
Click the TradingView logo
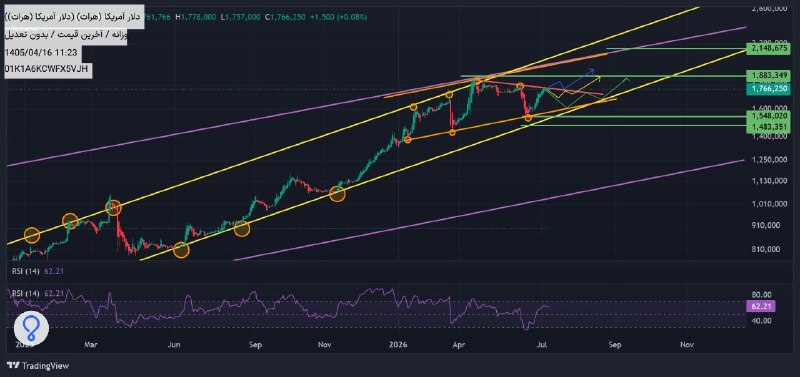point(38,366)
